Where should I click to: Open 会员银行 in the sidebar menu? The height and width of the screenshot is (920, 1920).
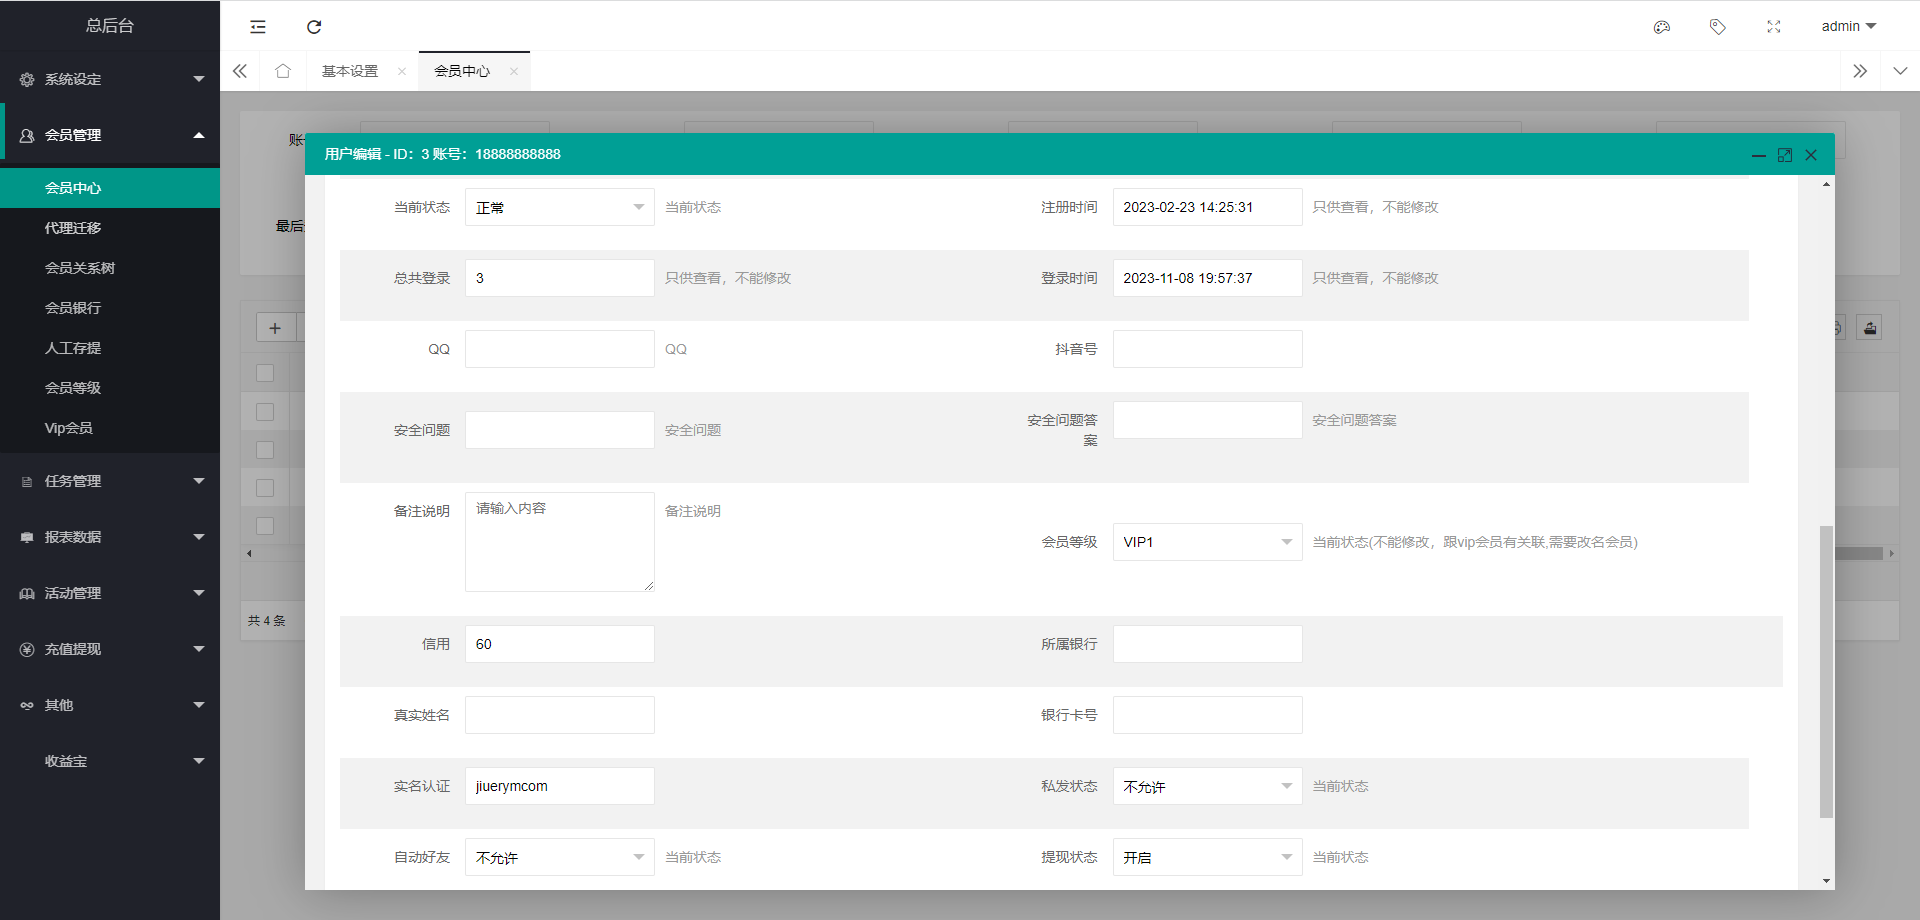click(73, 308)
